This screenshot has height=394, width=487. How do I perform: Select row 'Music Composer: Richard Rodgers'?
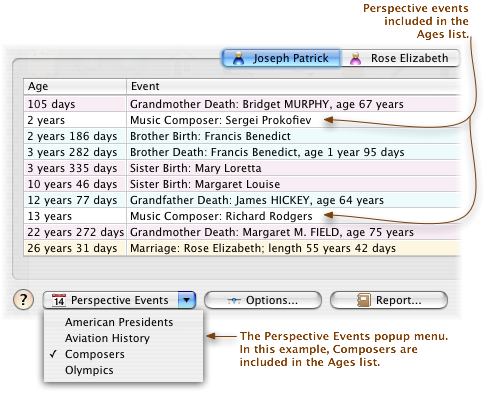[x=242, y=216]
